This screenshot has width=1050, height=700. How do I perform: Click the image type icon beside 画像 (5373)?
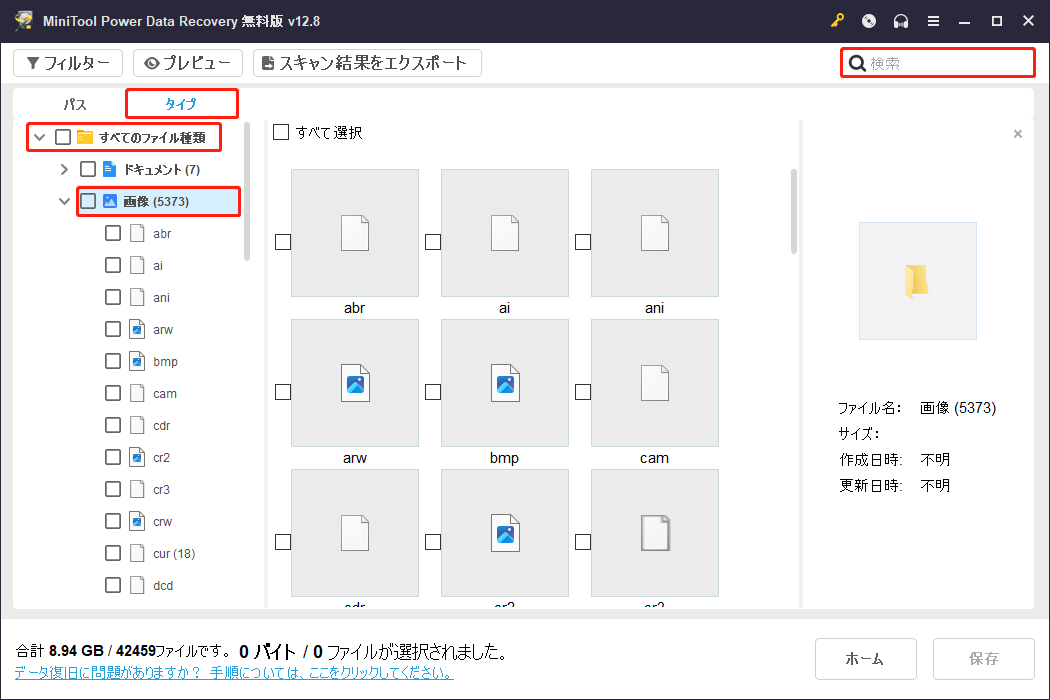pyautogui.click(x=110, y=200)
